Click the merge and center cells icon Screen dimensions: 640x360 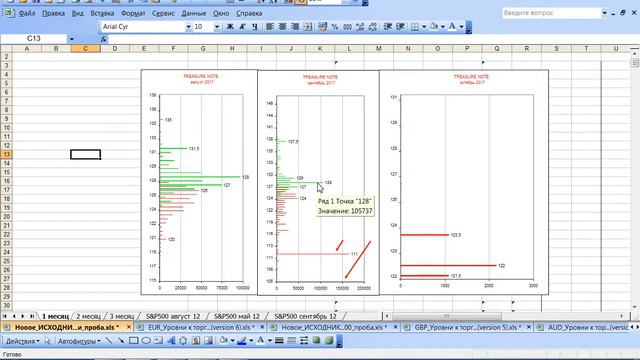pos(308,27)
